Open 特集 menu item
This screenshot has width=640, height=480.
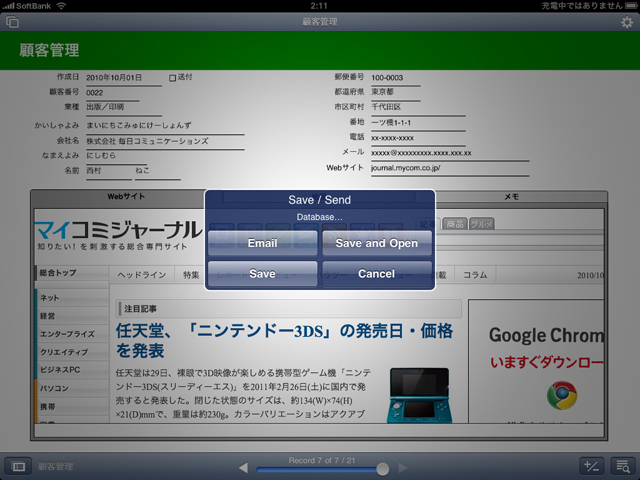pyautogui.click(x=191, y=275)
